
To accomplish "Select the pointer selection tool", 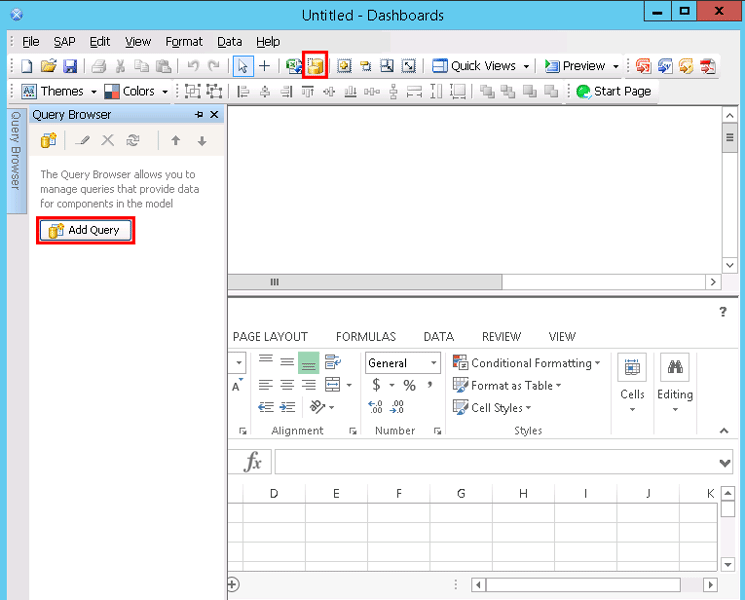I will pyautogui.click(x=242, y=66).
